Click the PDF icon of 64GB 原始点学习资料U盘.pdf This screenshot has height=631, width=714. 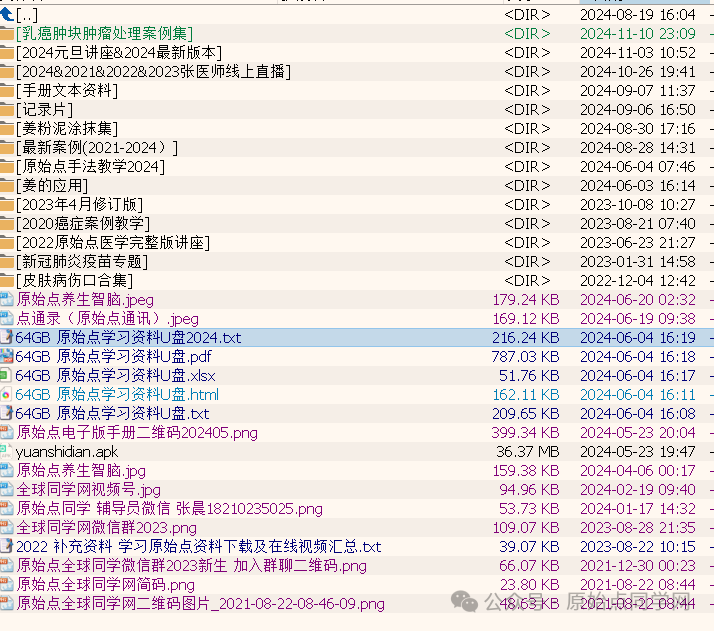coord(7,357)
